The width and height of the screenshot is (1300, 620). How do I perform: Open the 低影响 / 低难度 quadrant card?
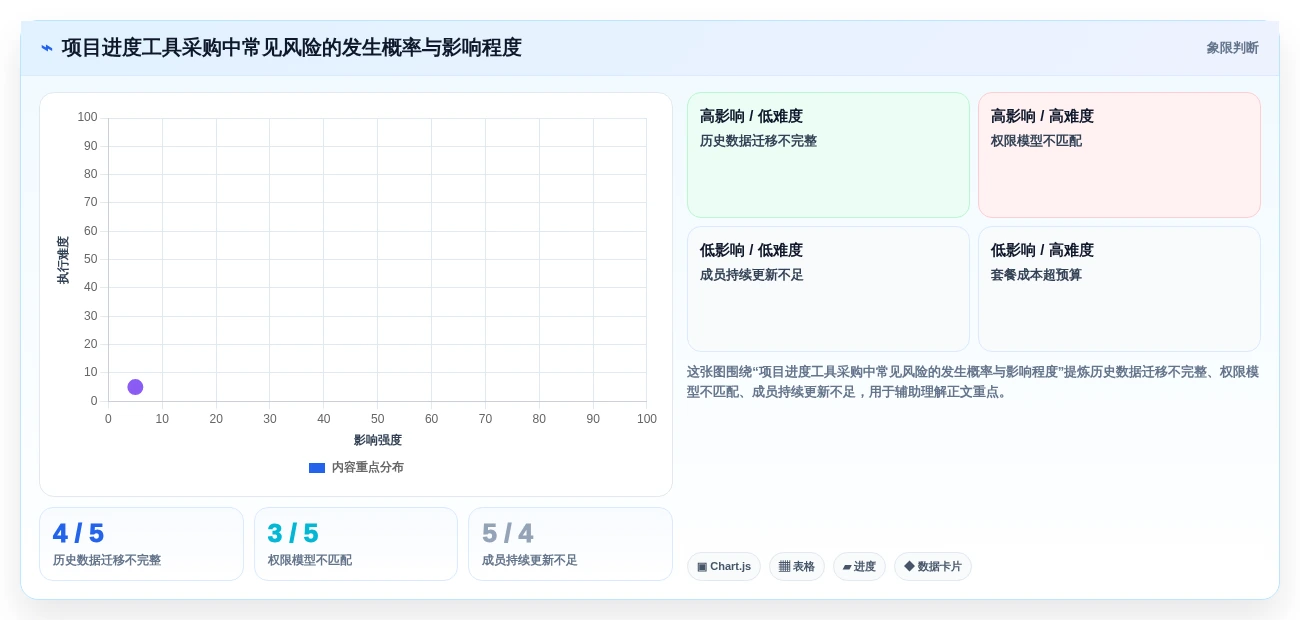pyautogui.click(x=828, y=289)
